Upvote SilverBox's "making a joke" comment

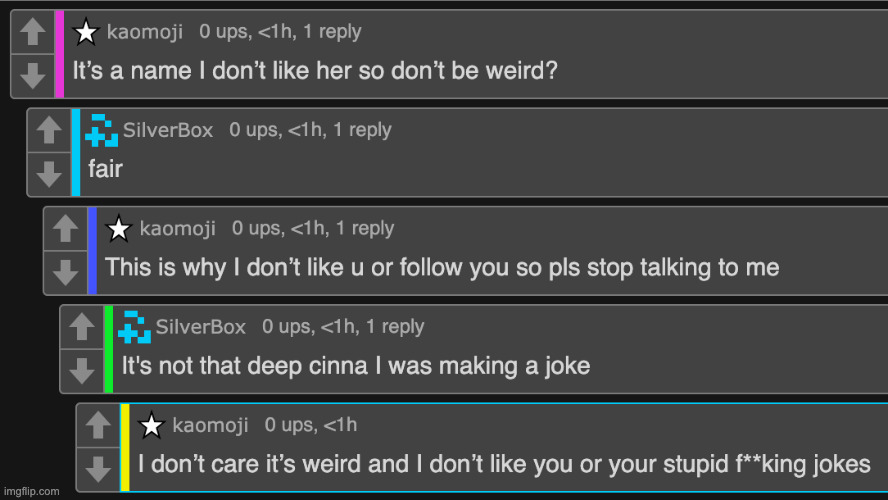coord(81,327)
